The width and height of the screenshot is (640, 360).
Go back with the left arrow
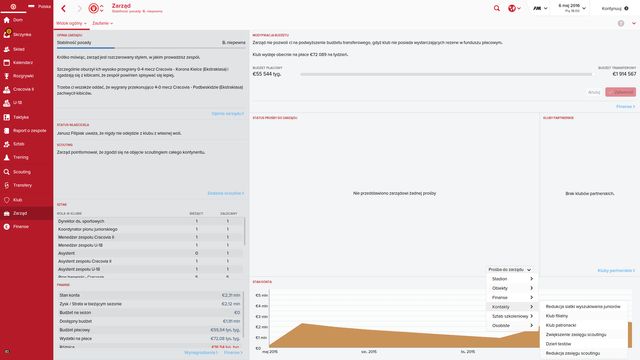click(64, 8)
